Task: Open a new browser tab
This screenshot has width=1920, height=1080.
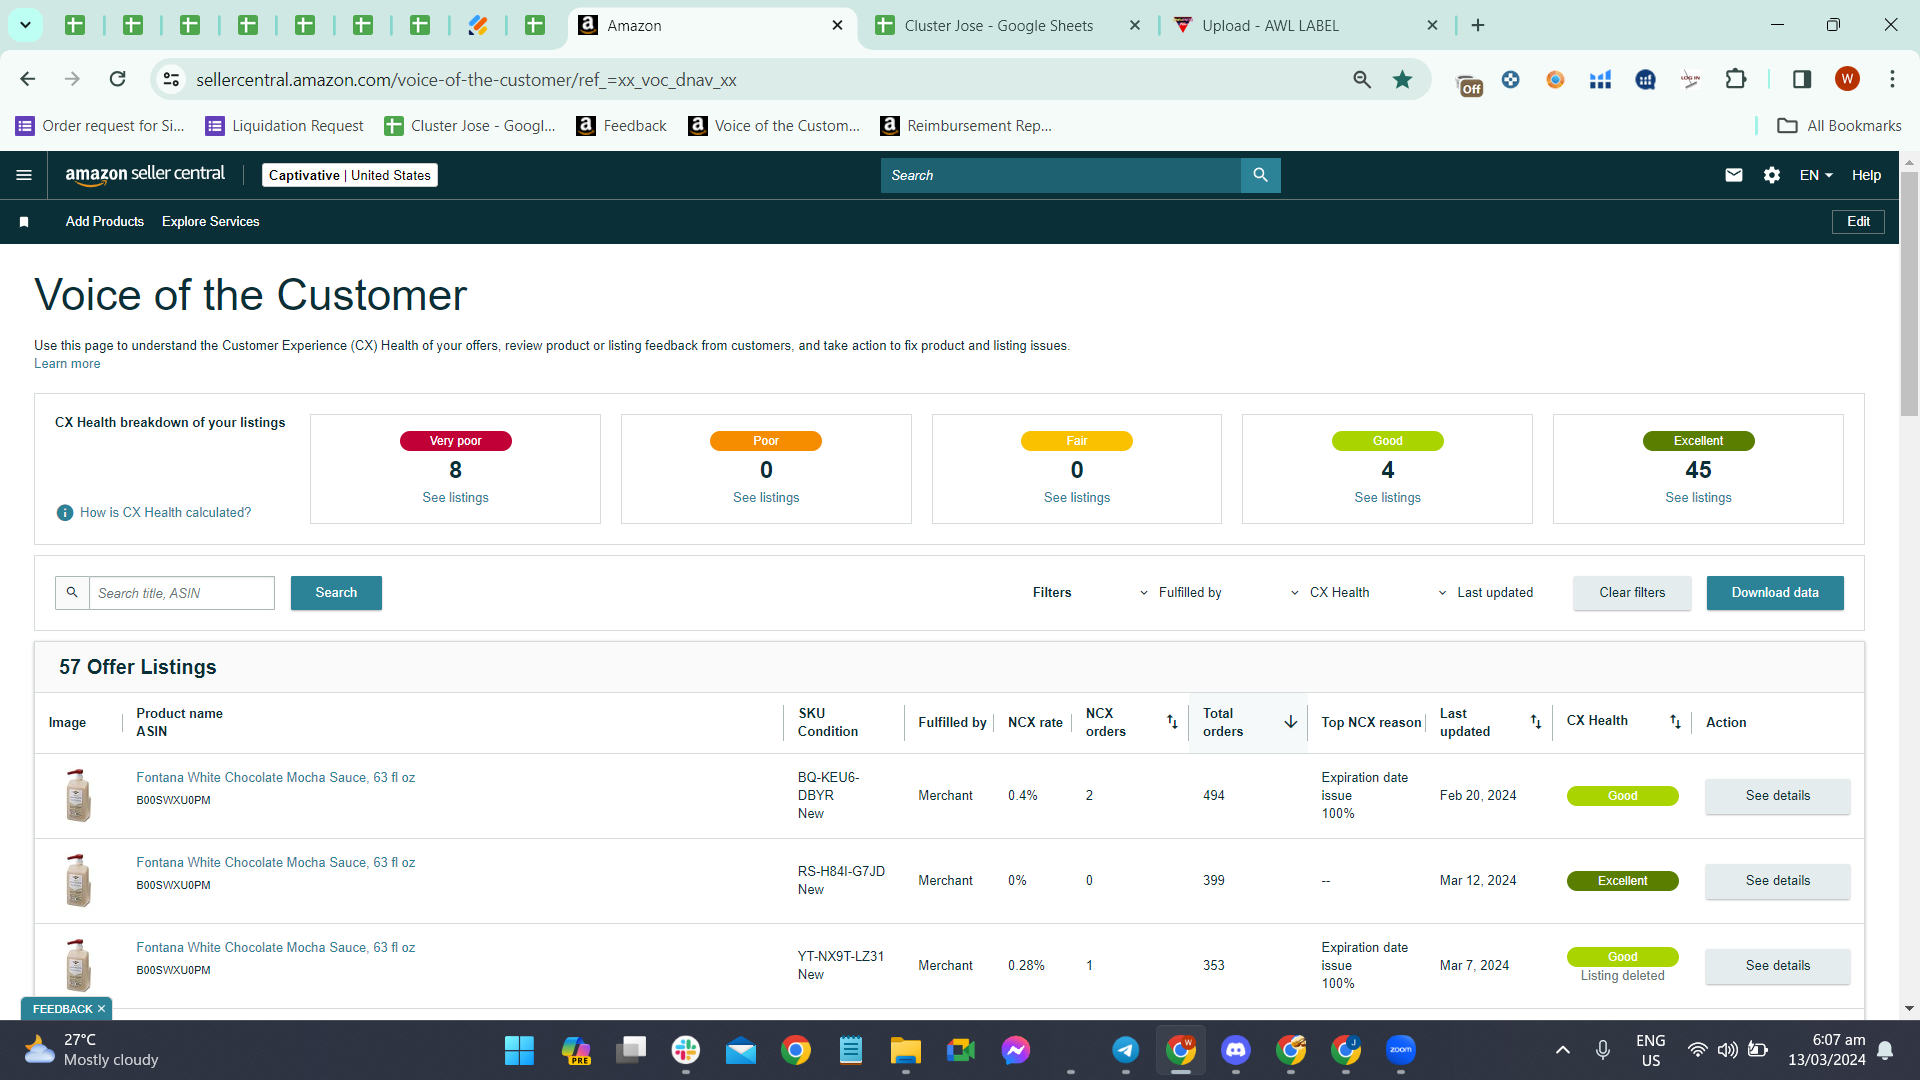Action: pos(1478,26)
